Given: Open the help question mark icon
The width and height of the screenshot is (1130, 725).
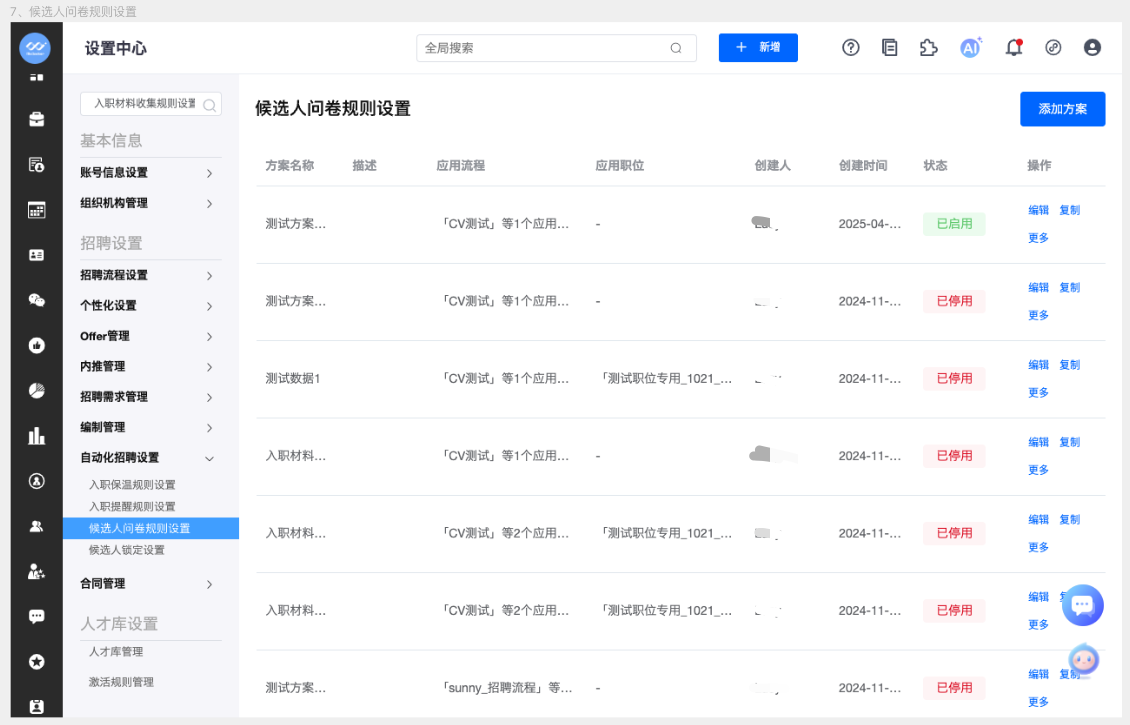Looking at the screenshot, I should 851,47.
